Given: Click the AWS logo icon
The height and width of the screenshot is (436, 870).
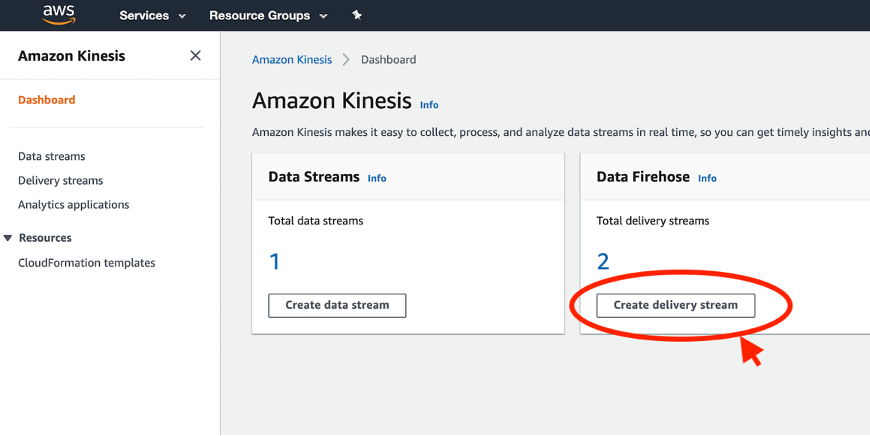Looking at the screenshot, I should tap(60, 15).
